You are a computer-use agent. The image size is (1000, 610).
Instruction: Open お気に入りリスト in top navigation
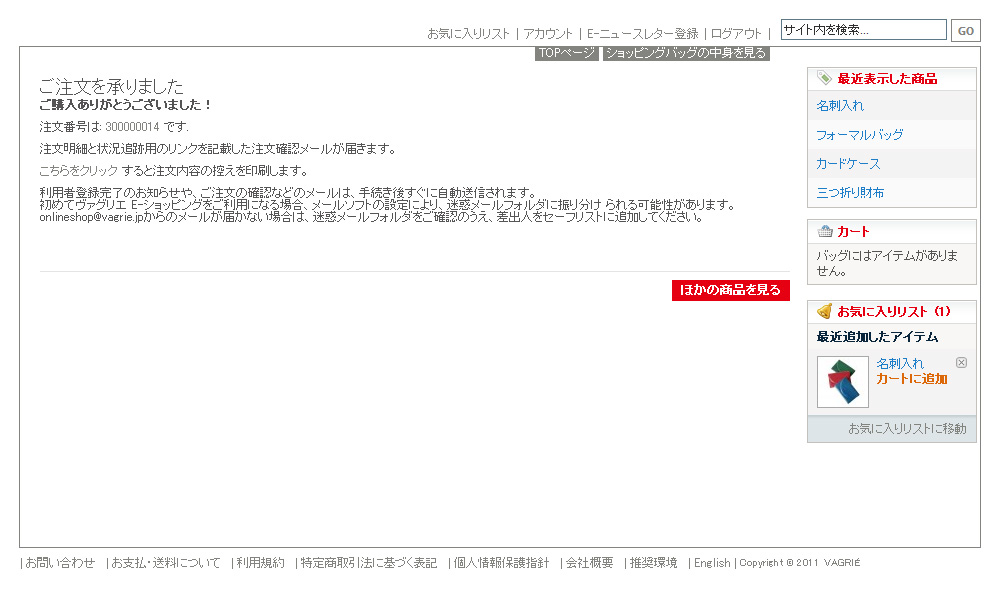(x=468, y=34)
